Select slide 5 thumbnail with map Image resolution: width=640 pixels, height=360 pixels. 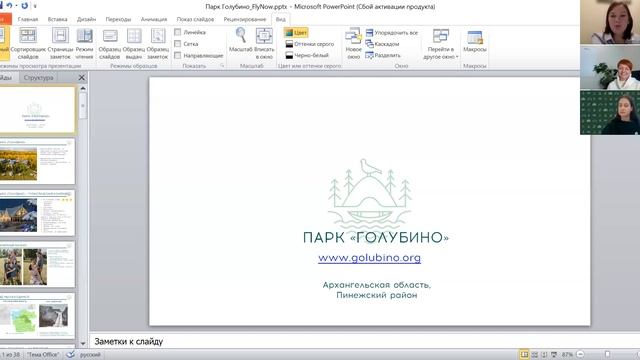coord(37,316)
